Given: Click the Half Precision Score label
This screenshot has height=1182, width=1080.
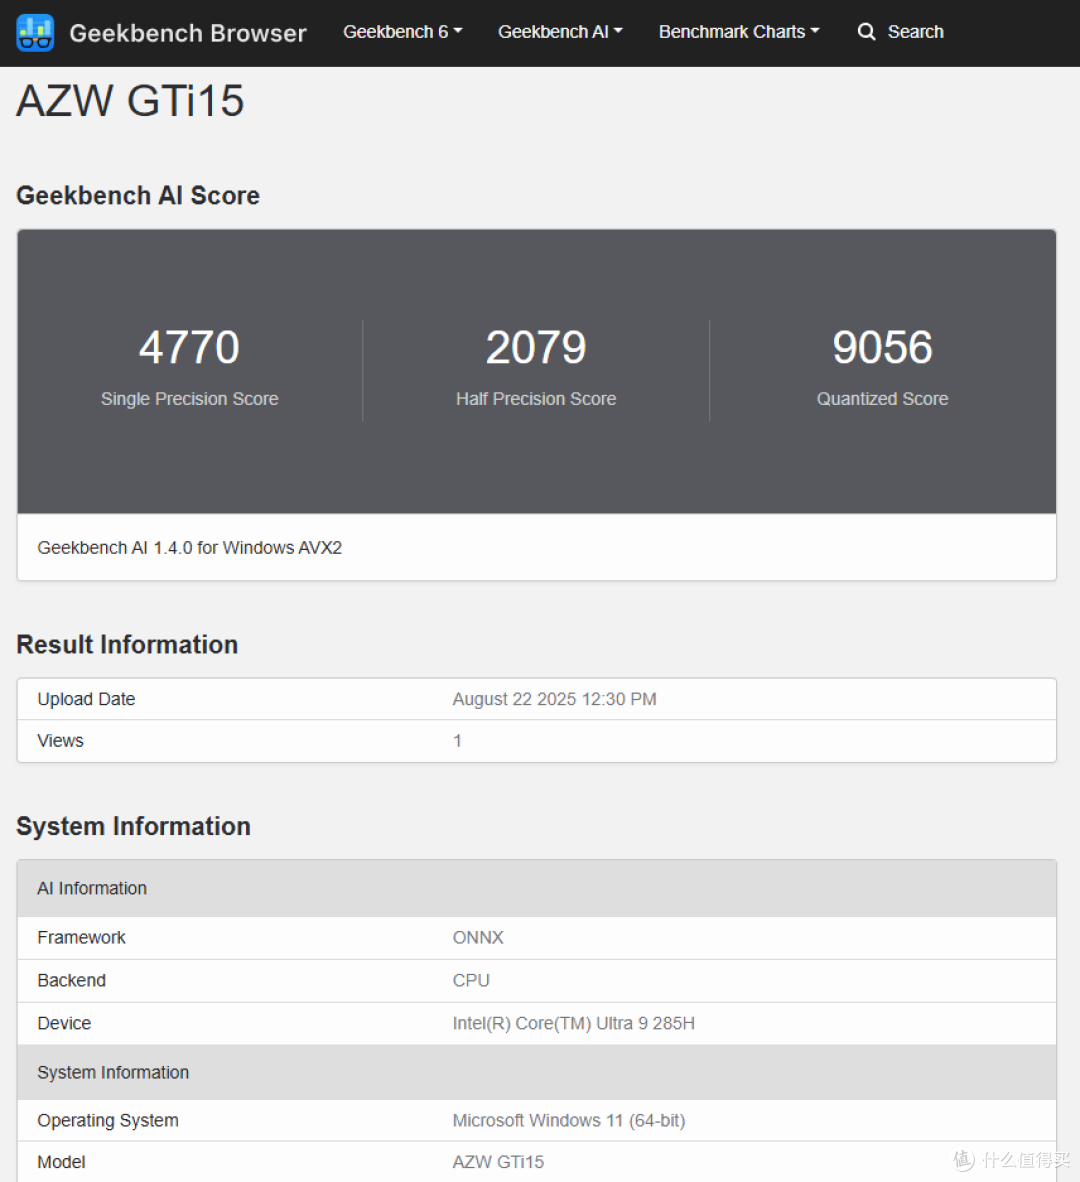Looking at the screenshot, I should [536, 399].
